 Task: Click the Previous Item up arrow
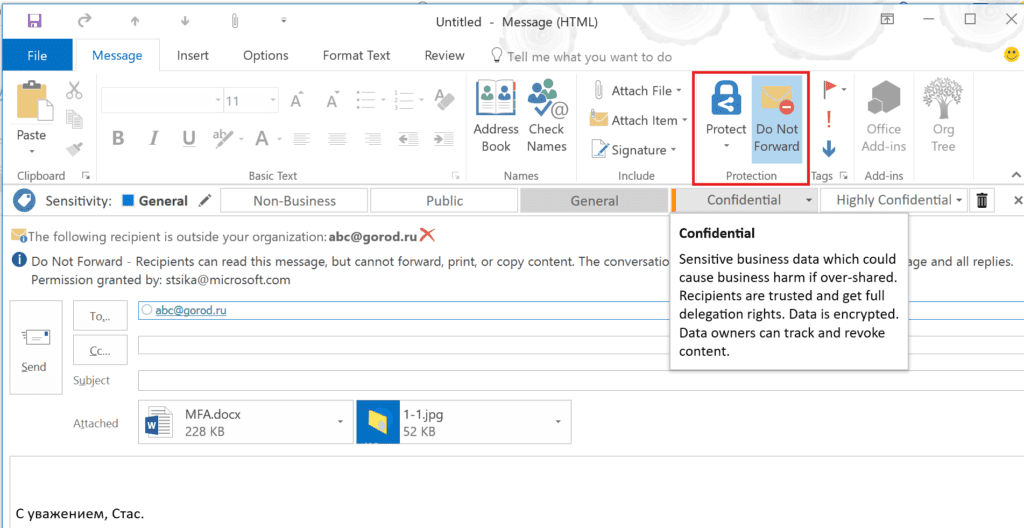click(x=135, y=21)
